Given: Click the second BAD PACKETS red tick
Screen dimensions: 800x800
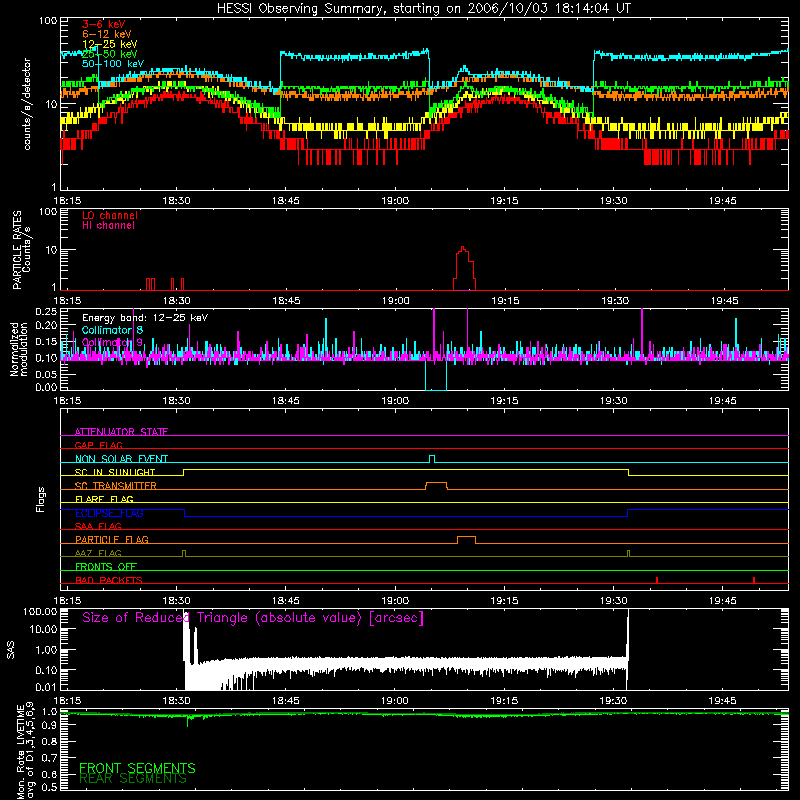Looking at the screenshot, I should (x=754, y=580).
